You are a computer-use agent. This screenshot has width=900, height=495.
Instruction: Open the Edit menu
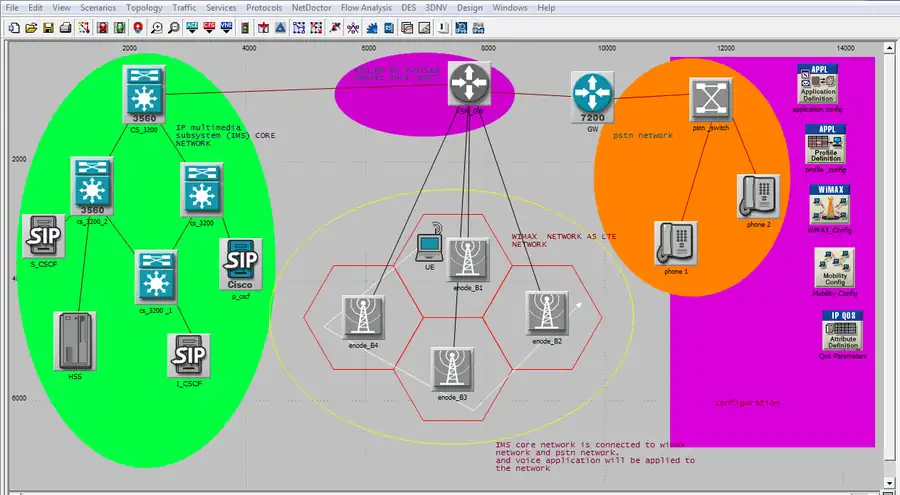click(36, 7)
